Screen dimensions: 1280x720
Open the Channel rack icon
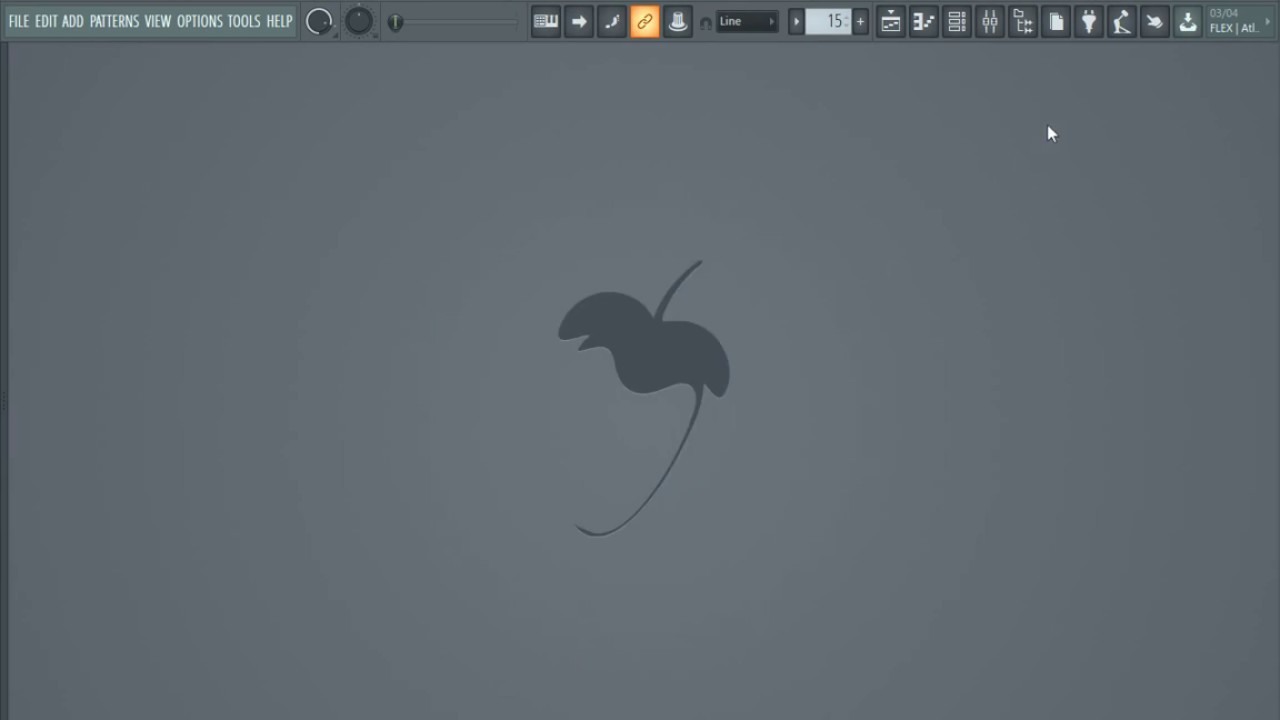point(957,21)
